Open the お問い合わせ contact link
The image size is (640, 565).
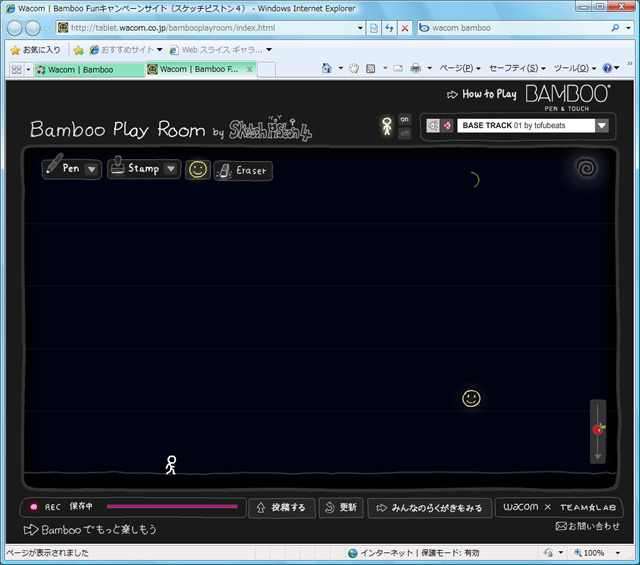(x=588, y=526)
